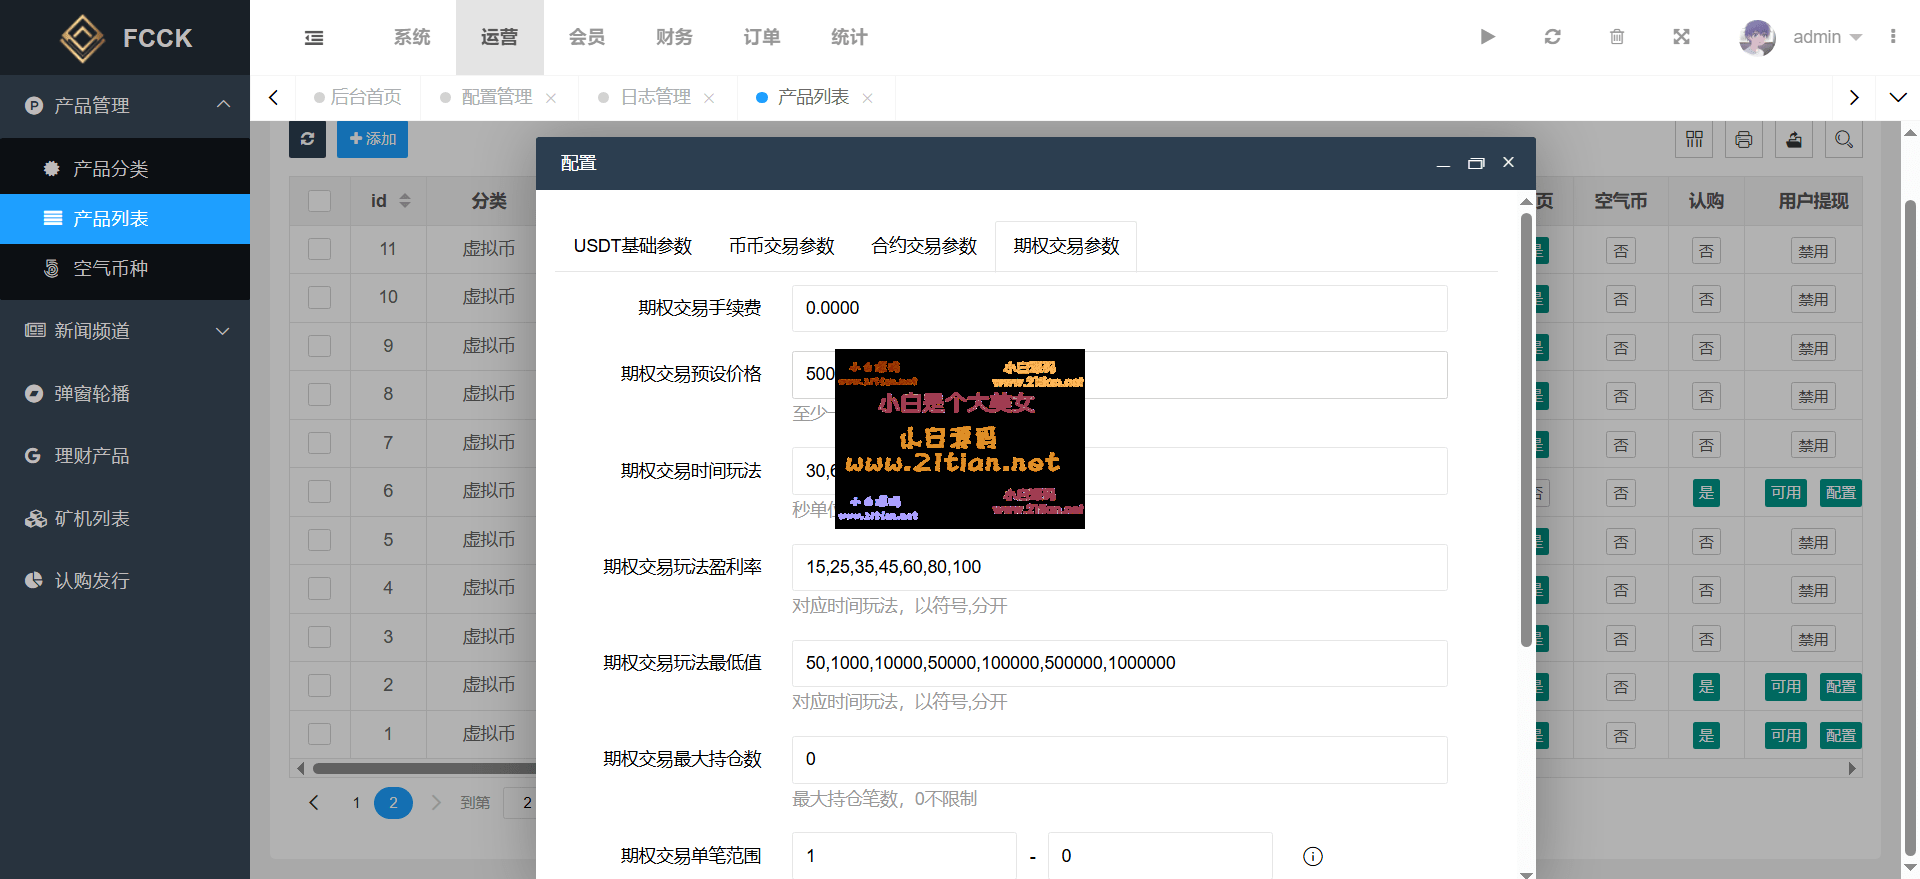Click the 期权交易玩法盈利率 input field

pos(1119,567)
